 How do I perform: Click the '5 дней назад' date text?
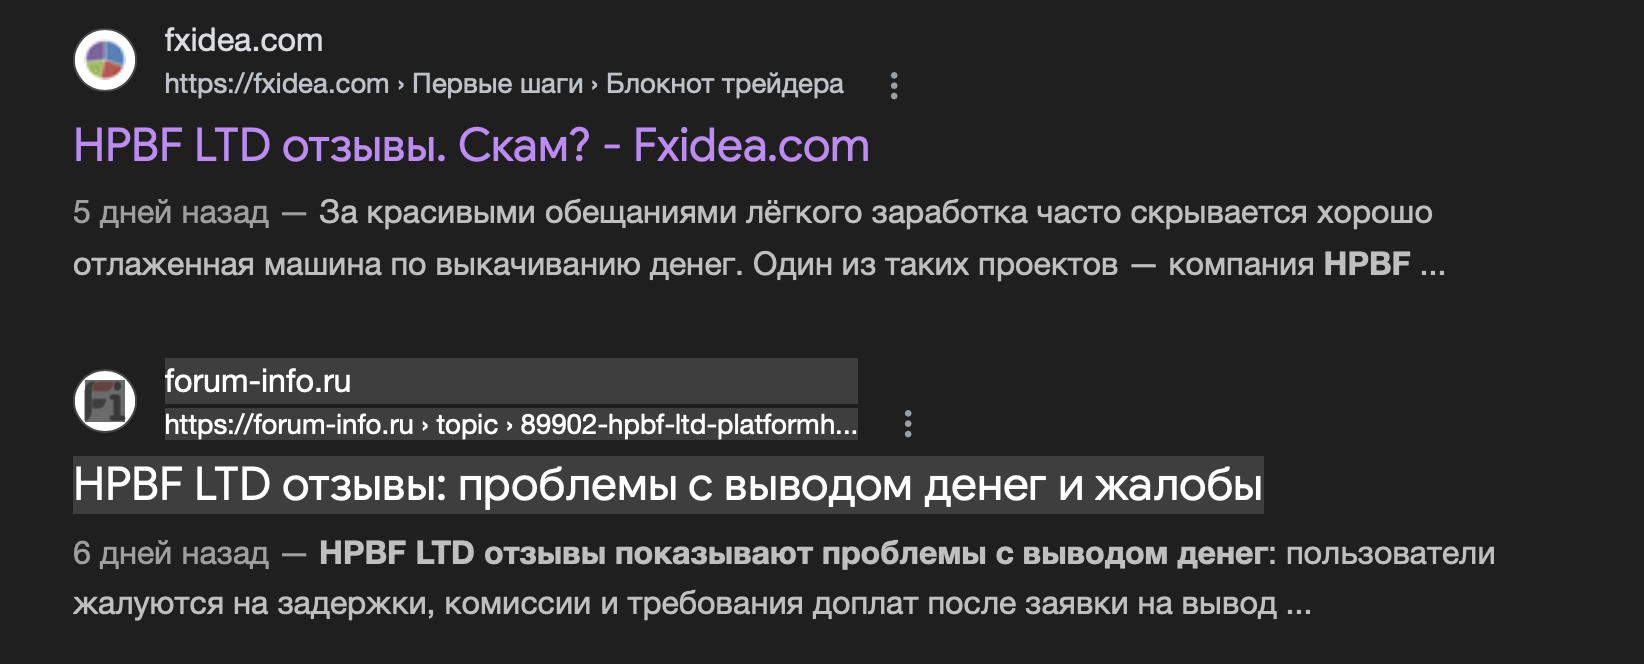pyautogui.click(x=171, y=213)
